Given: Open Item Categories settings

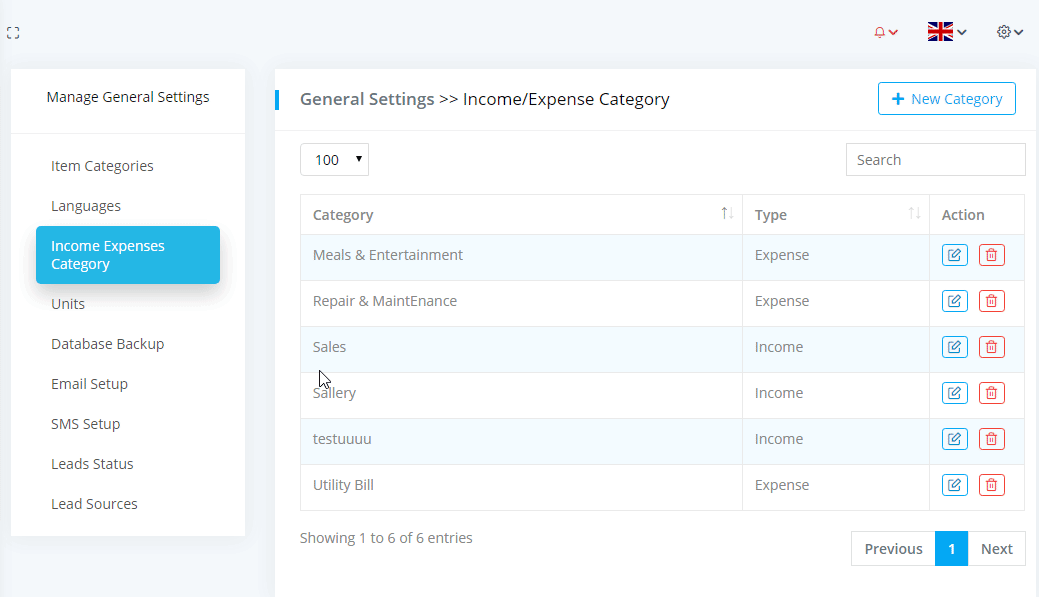Looking at the screenshot, I should 102,166.
